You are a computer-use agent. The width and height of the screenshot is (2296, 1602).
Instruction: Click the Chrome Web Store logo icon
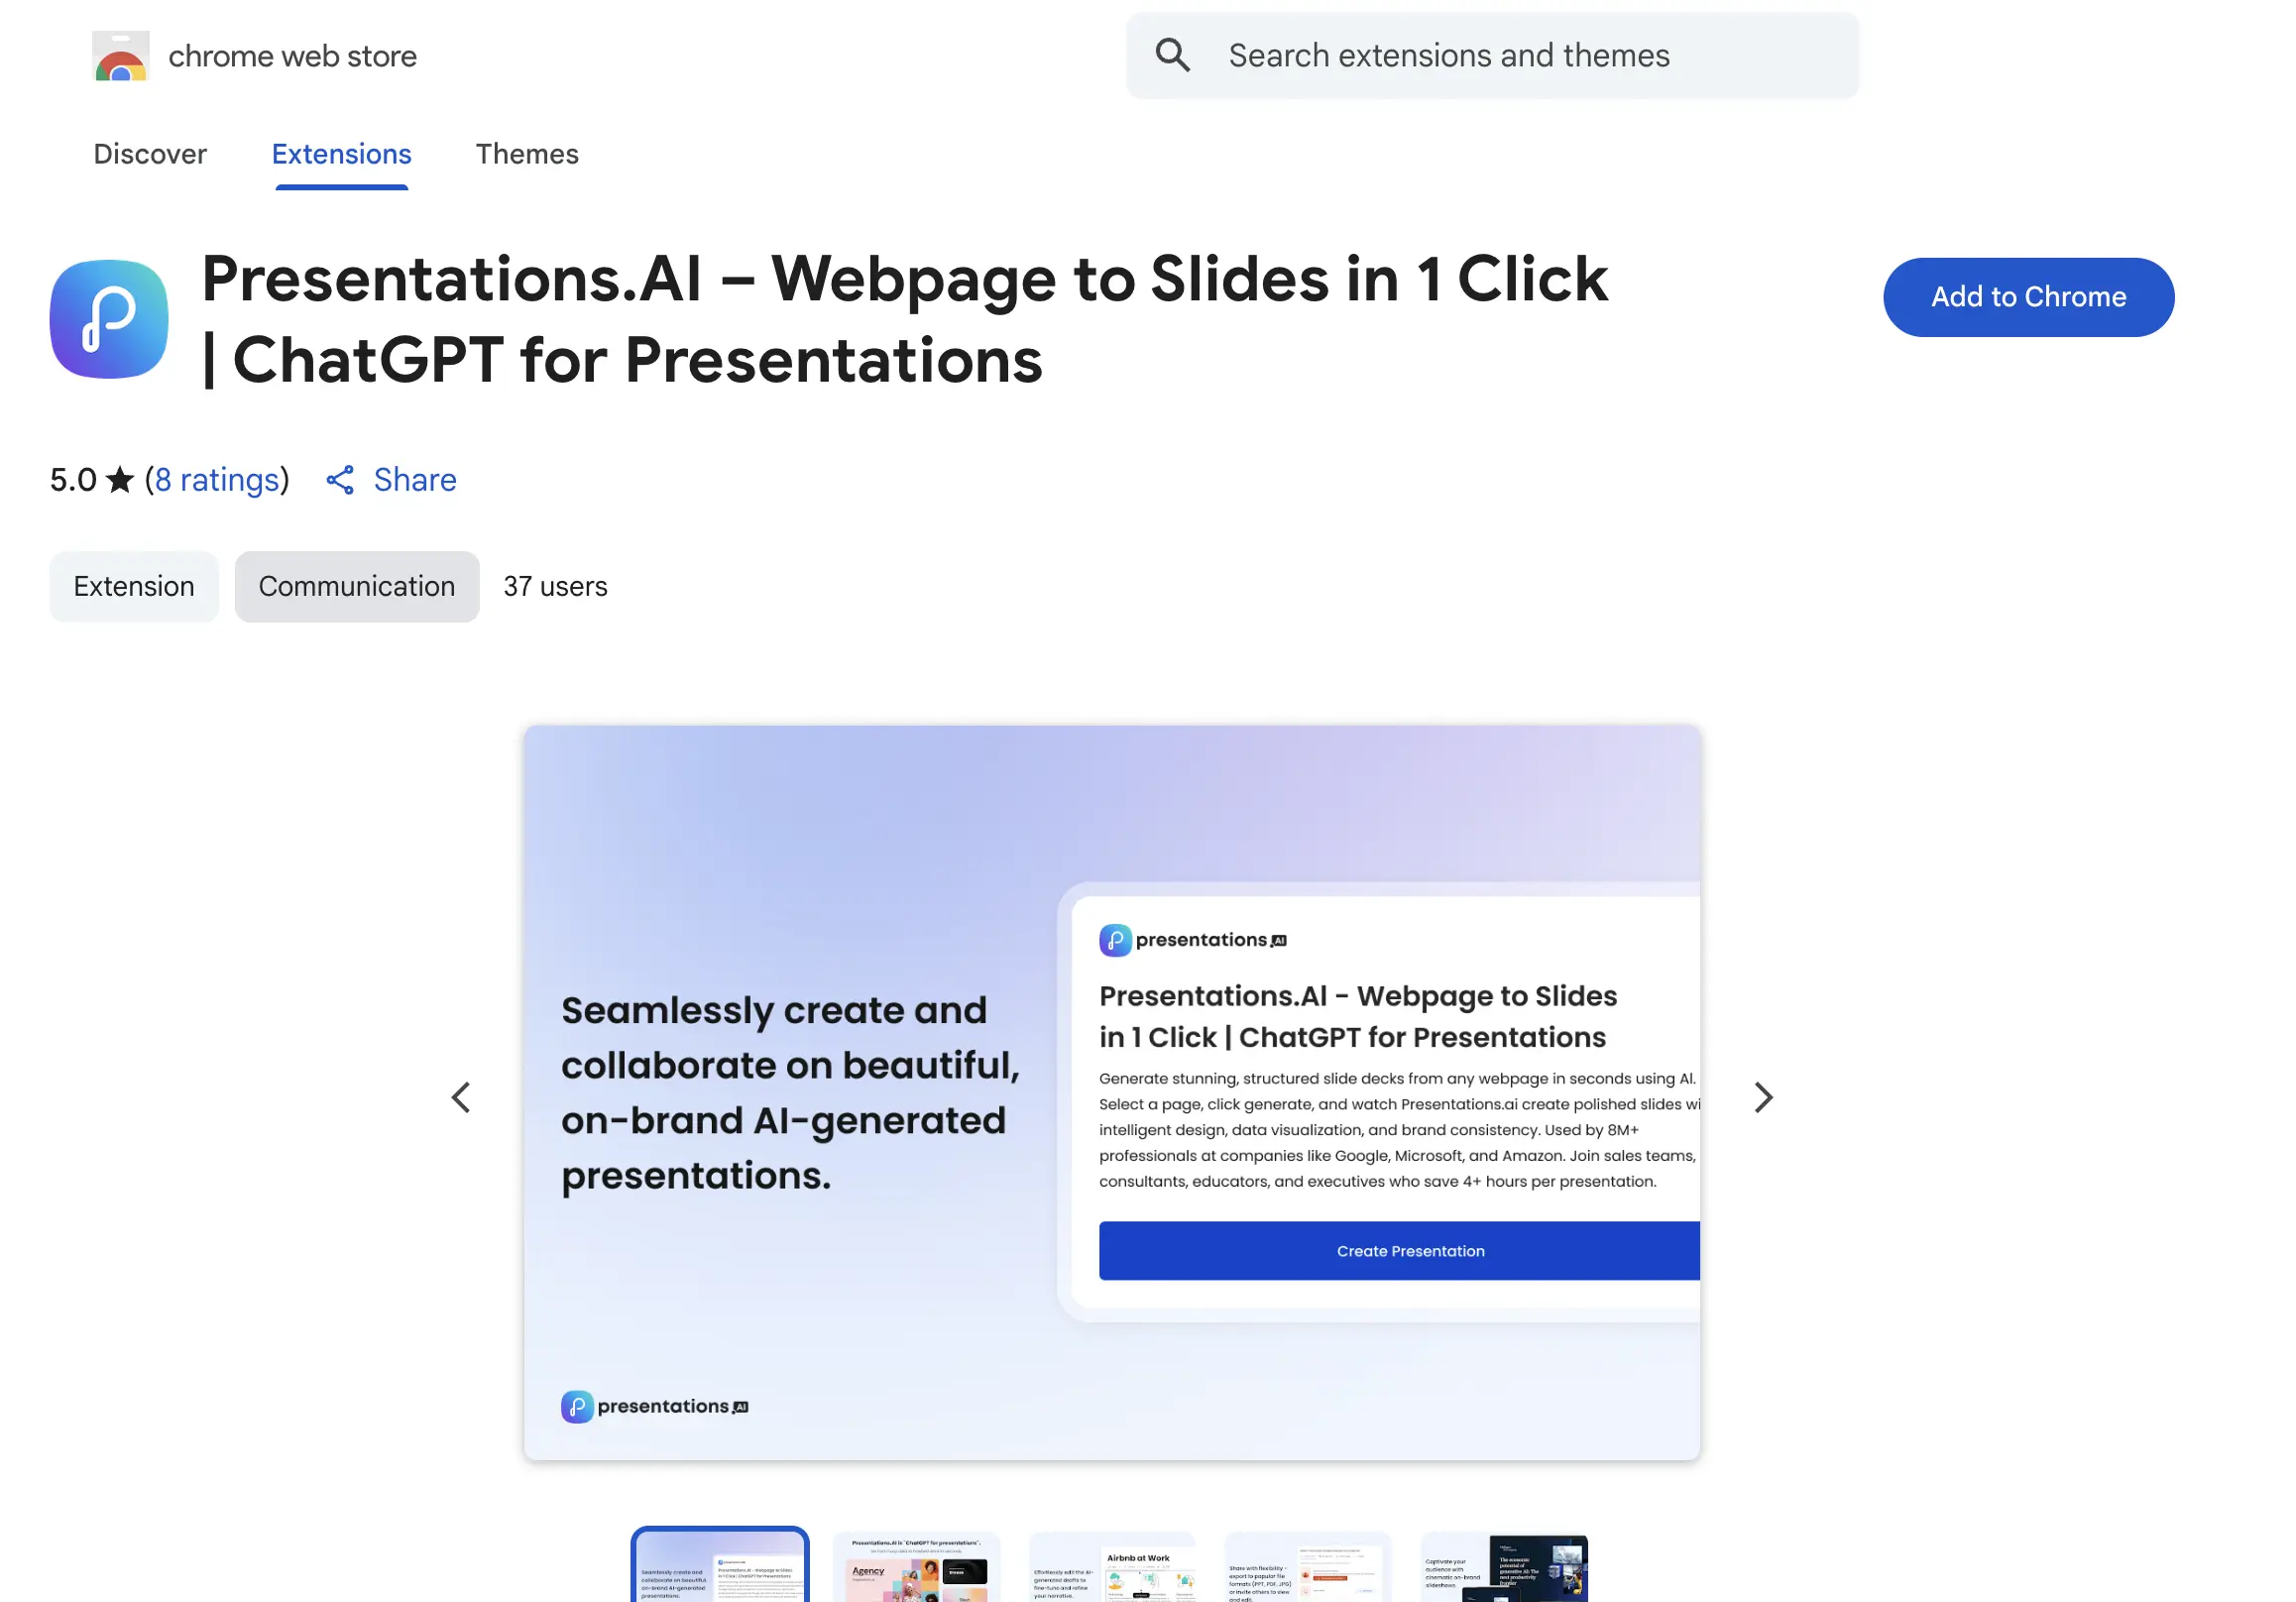point(121,55)
